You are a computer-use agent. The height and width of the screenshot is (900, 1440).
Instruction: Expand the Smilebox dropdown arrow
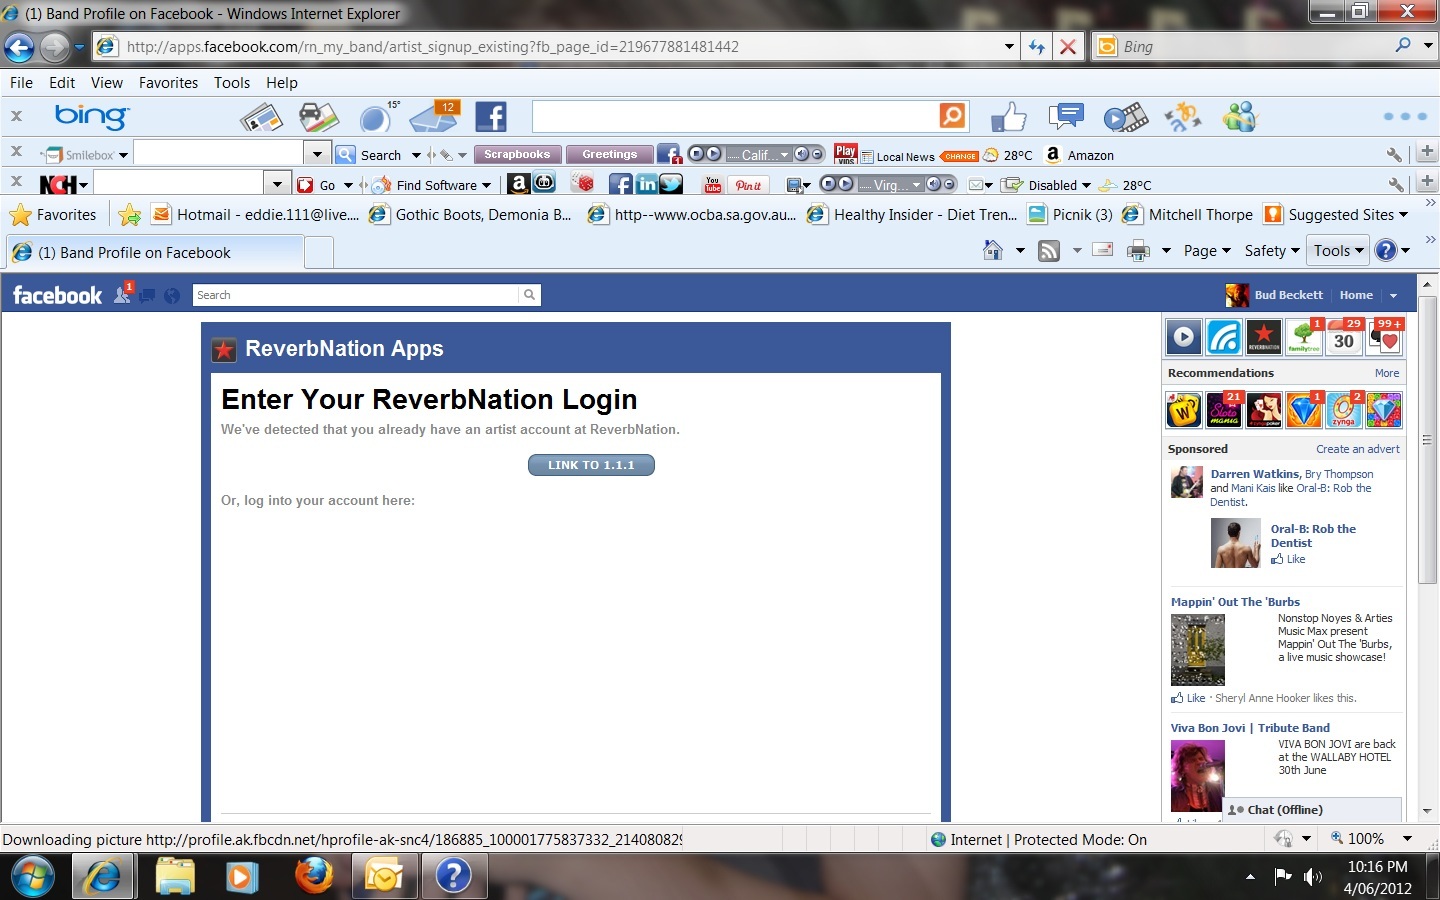click(x=123, y=155)
